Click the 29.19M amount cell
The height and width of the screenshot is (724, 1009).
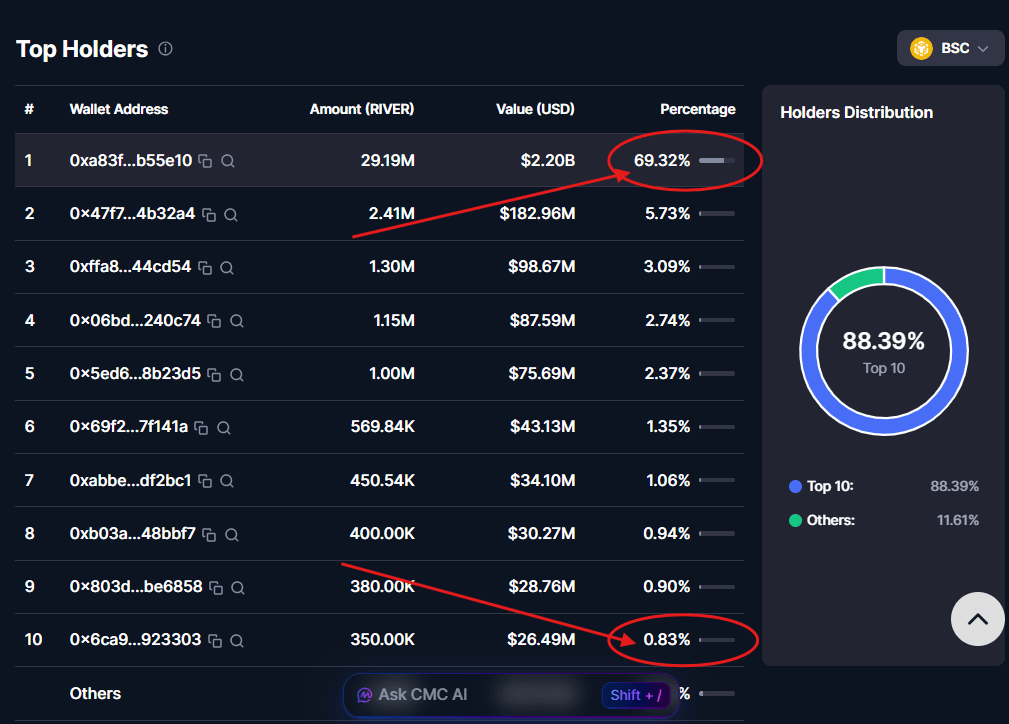[x=387, y=160]
